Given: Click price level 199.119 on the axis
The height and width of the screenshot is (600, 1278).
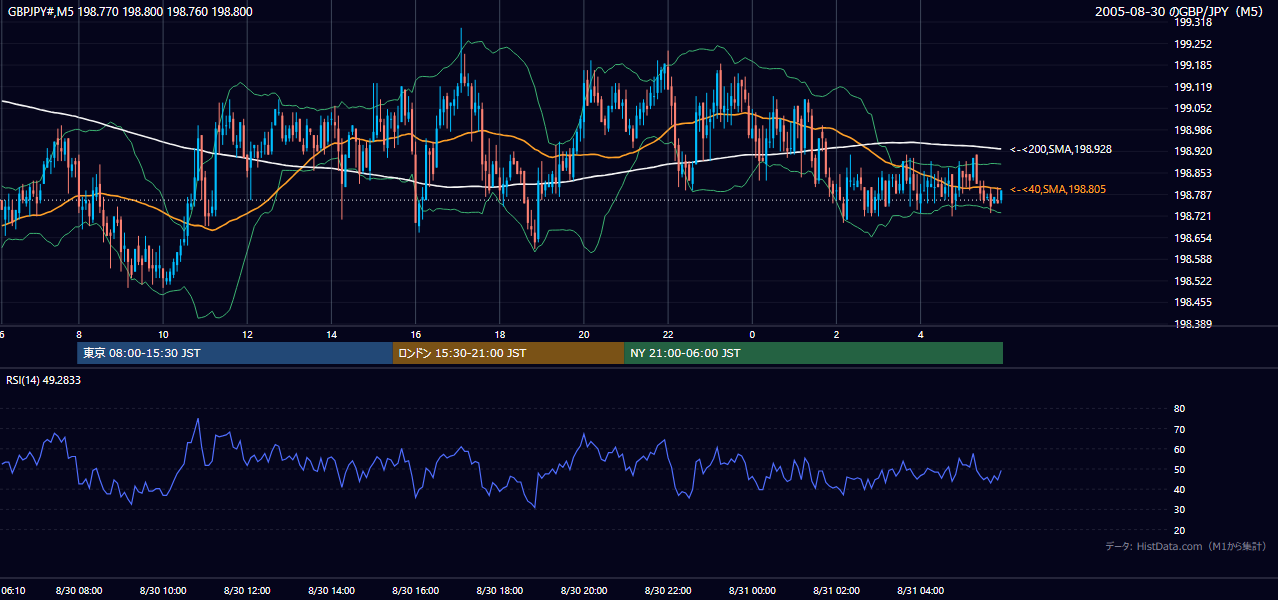Looking at the screenshot, I should (1194, 87).
